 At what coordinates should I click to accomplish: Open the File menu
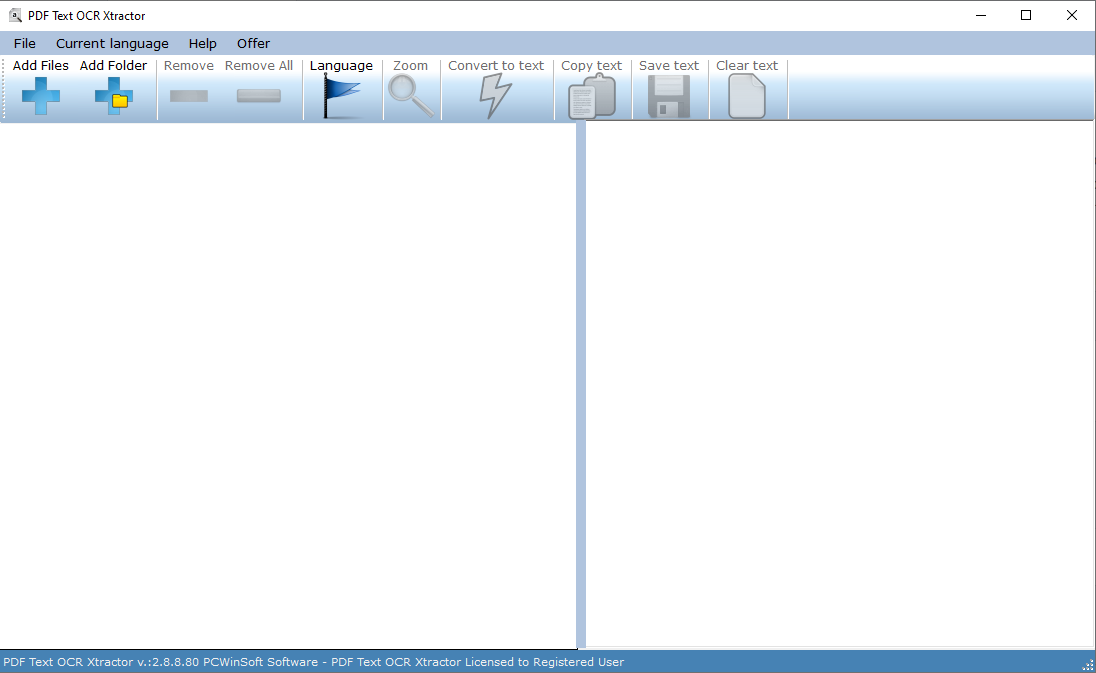[x=24, y=43]
